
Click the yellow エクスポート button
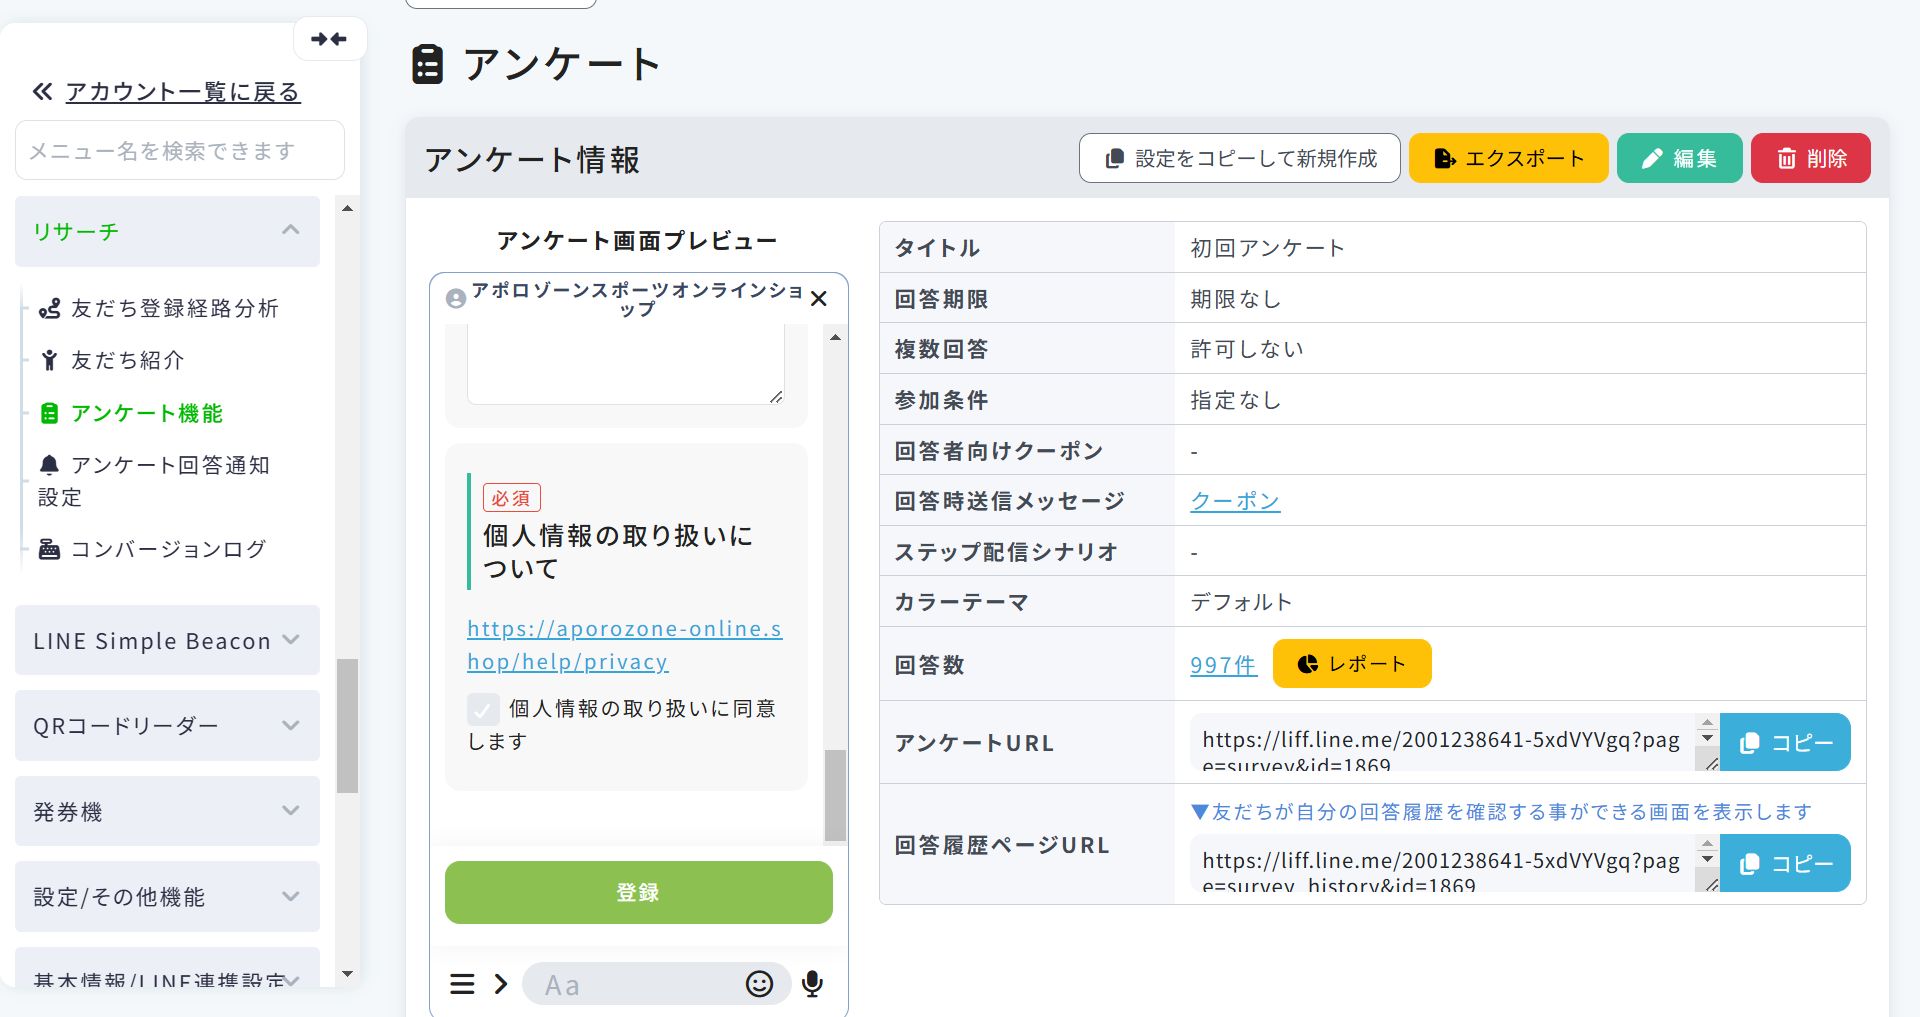click(1509, 158)
